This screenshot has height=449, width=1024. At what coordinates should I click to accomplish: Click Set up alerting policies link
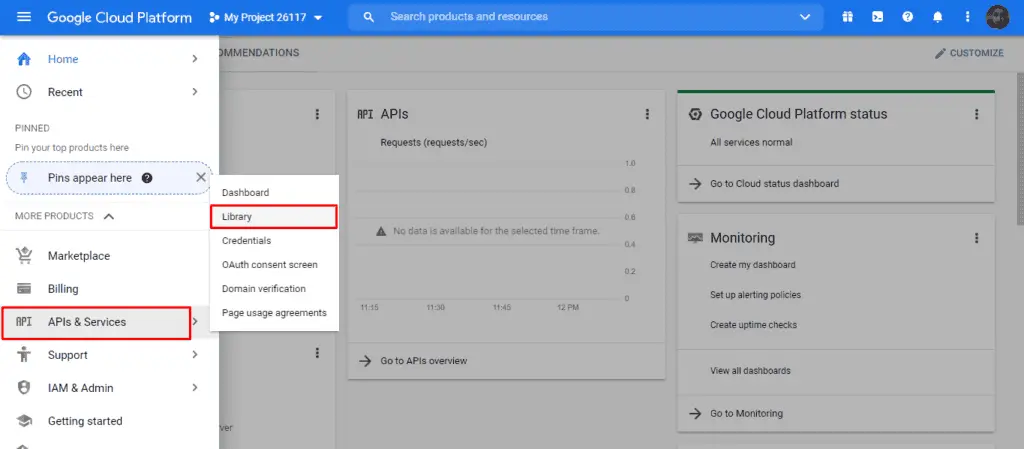(x=755, y=295)
